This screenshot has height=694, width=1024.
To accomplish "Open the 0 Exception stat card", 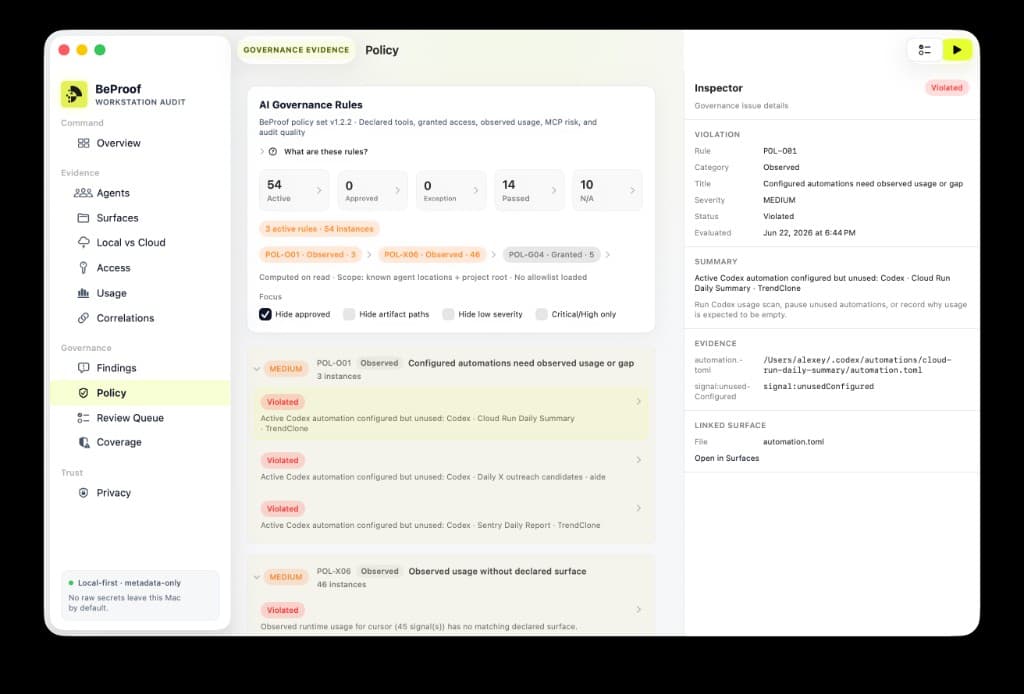I will pyautogui.click(x=451, y=191).
